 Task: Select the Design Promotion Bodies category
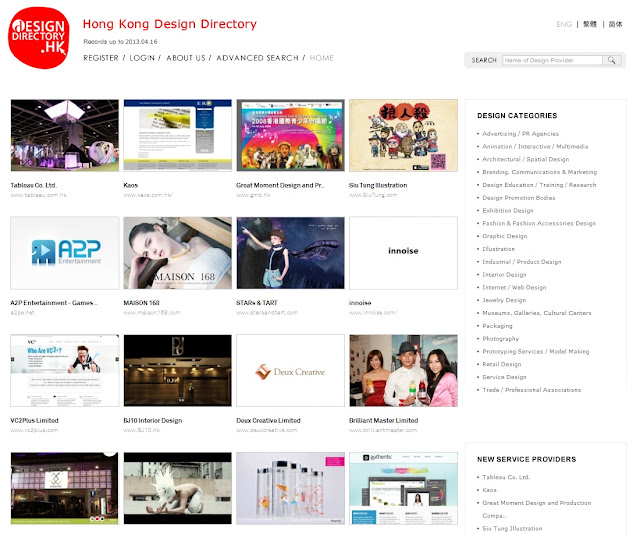click(518, 198)
